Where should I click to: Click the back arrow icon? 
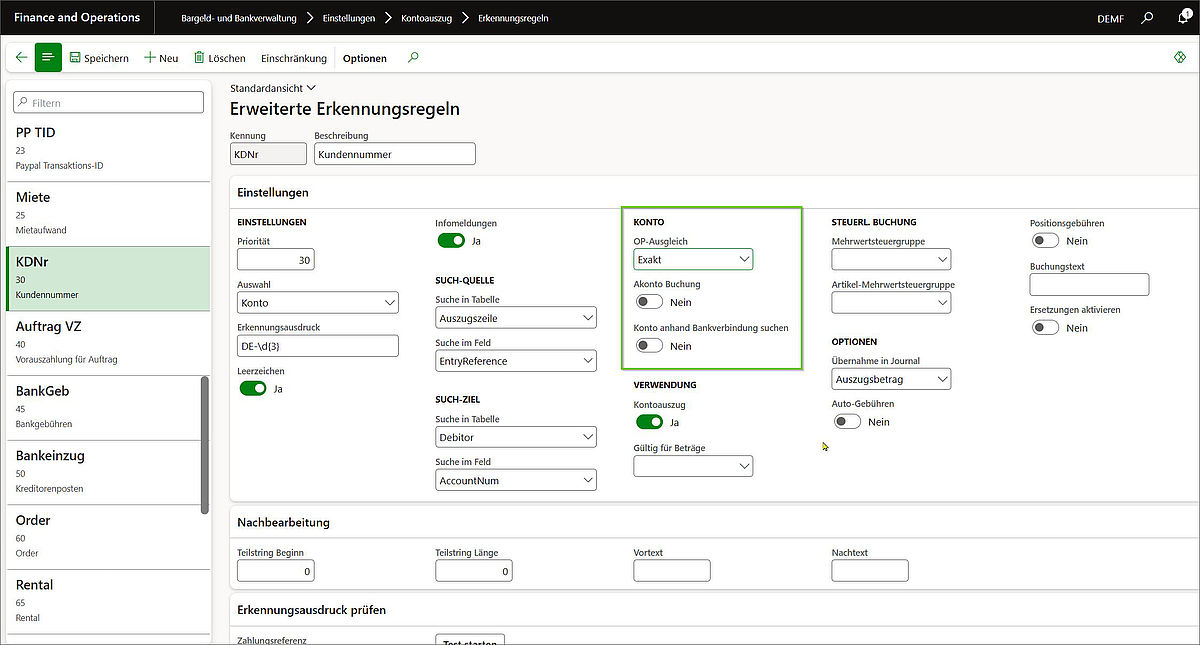tap(21, 58)
